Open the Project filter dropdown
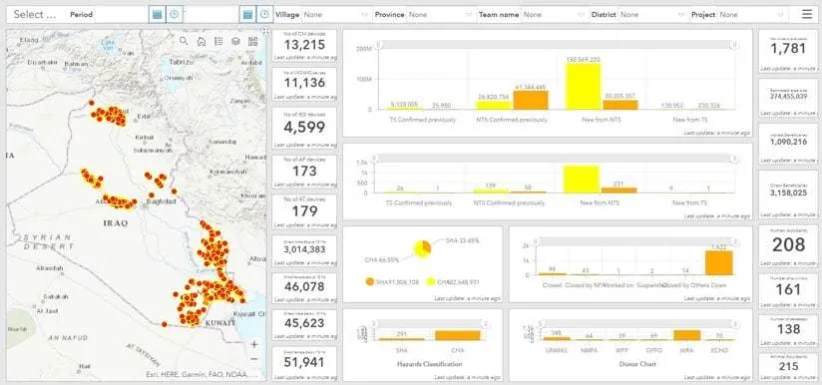The width and height of the screenshot is (822, 385). coord(753,15)
